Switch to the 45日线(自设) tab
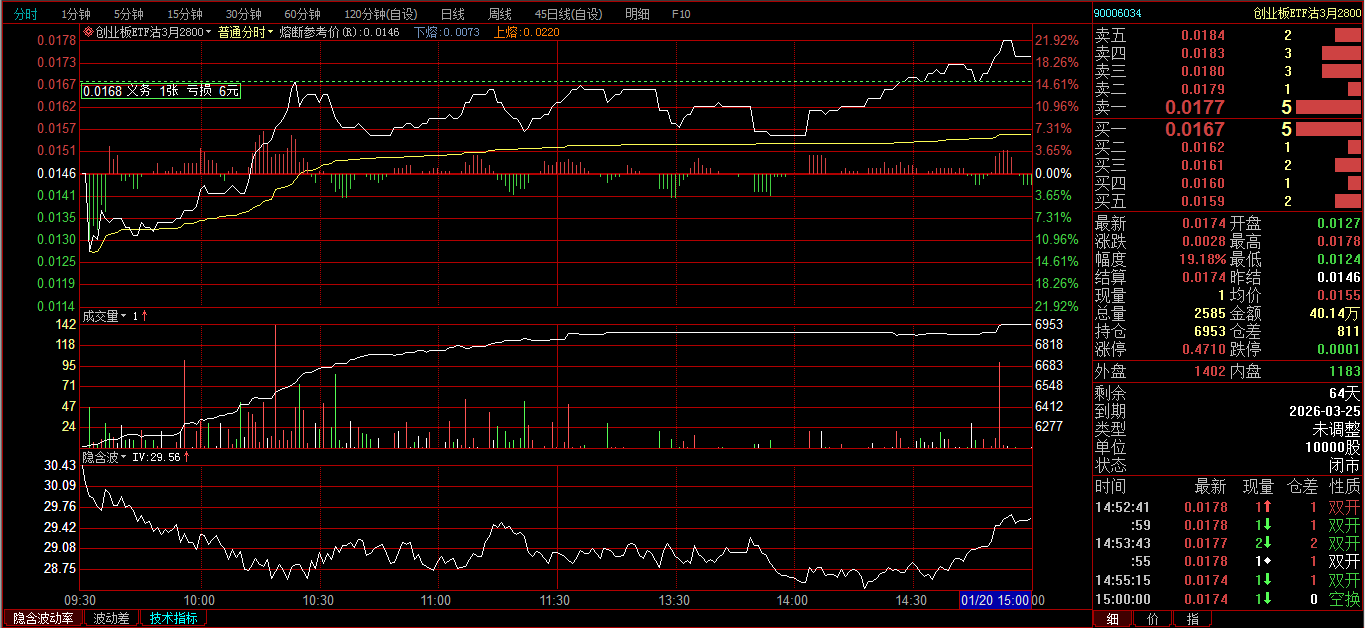 [x=569, y=14]
